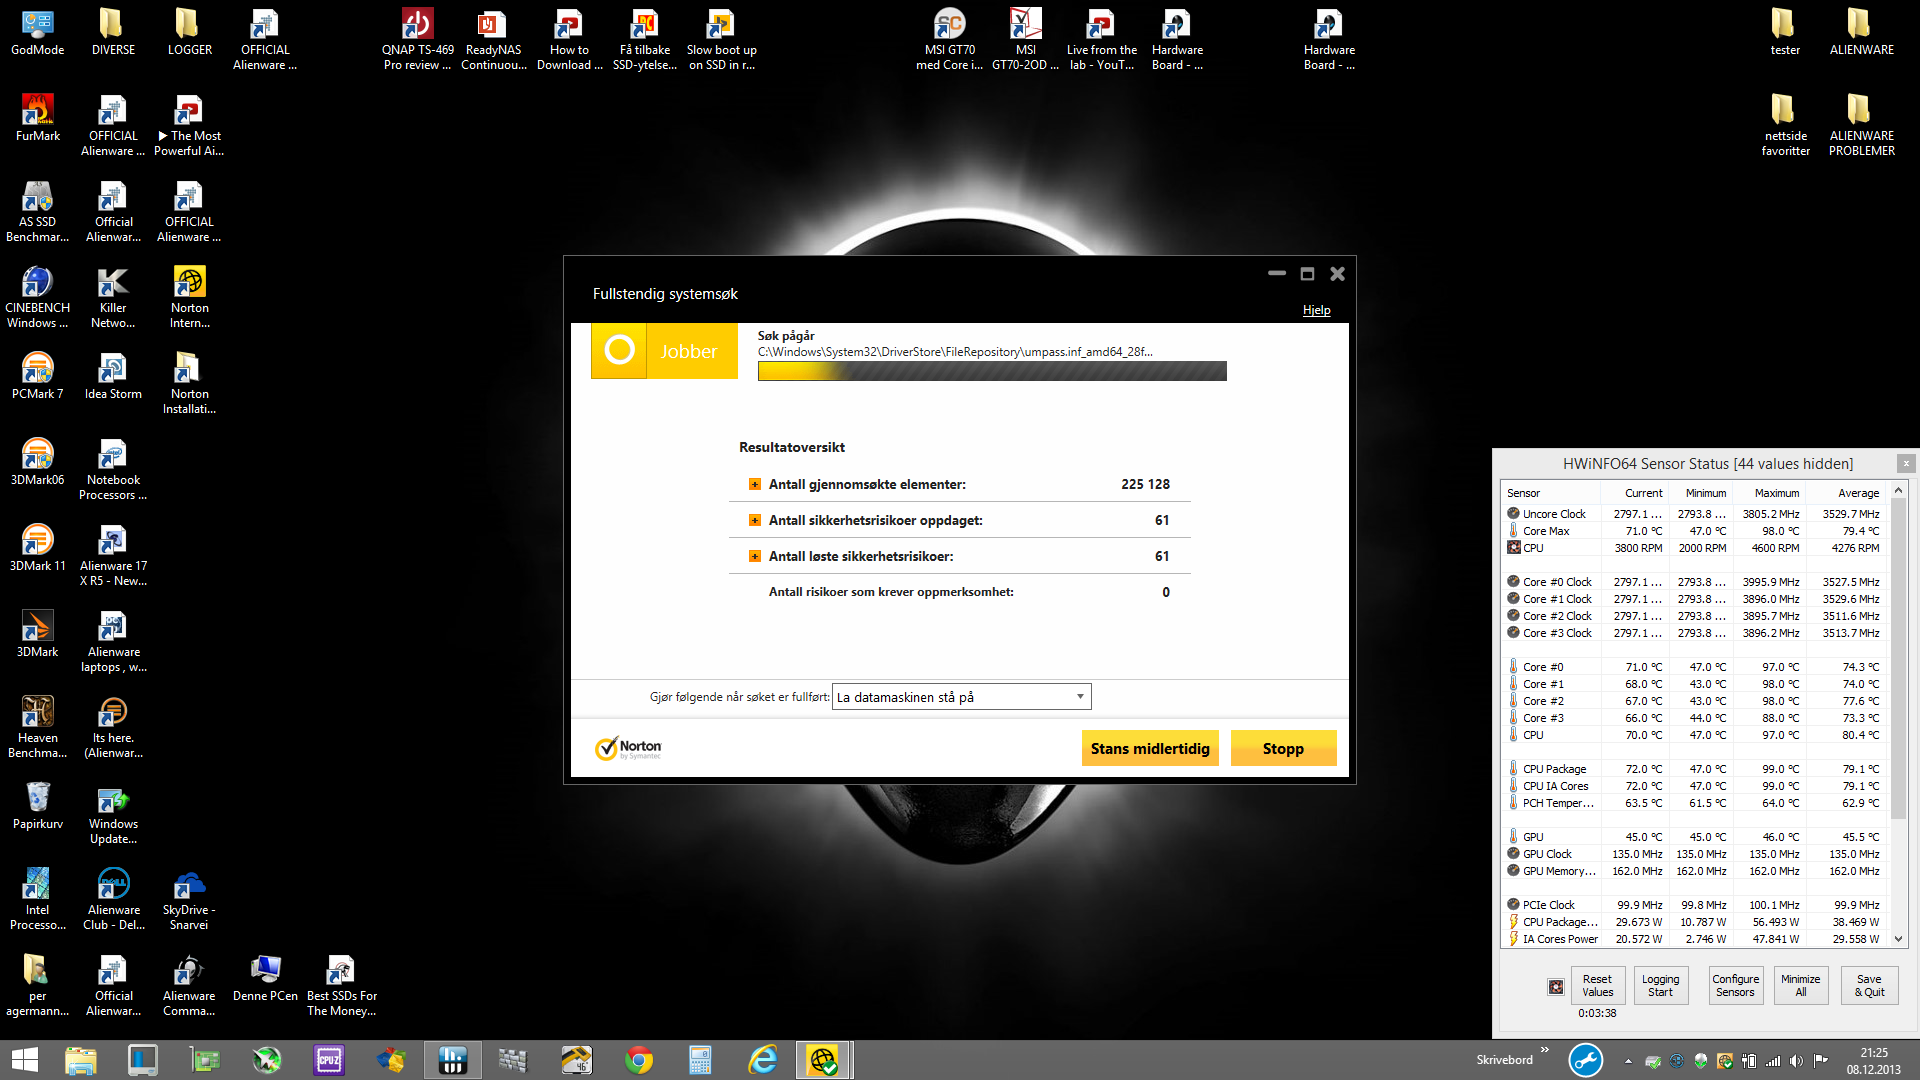1920x1080 pixels.
Task: Click Logging Start in HWiNFO64
Action: coord(1660,986)
